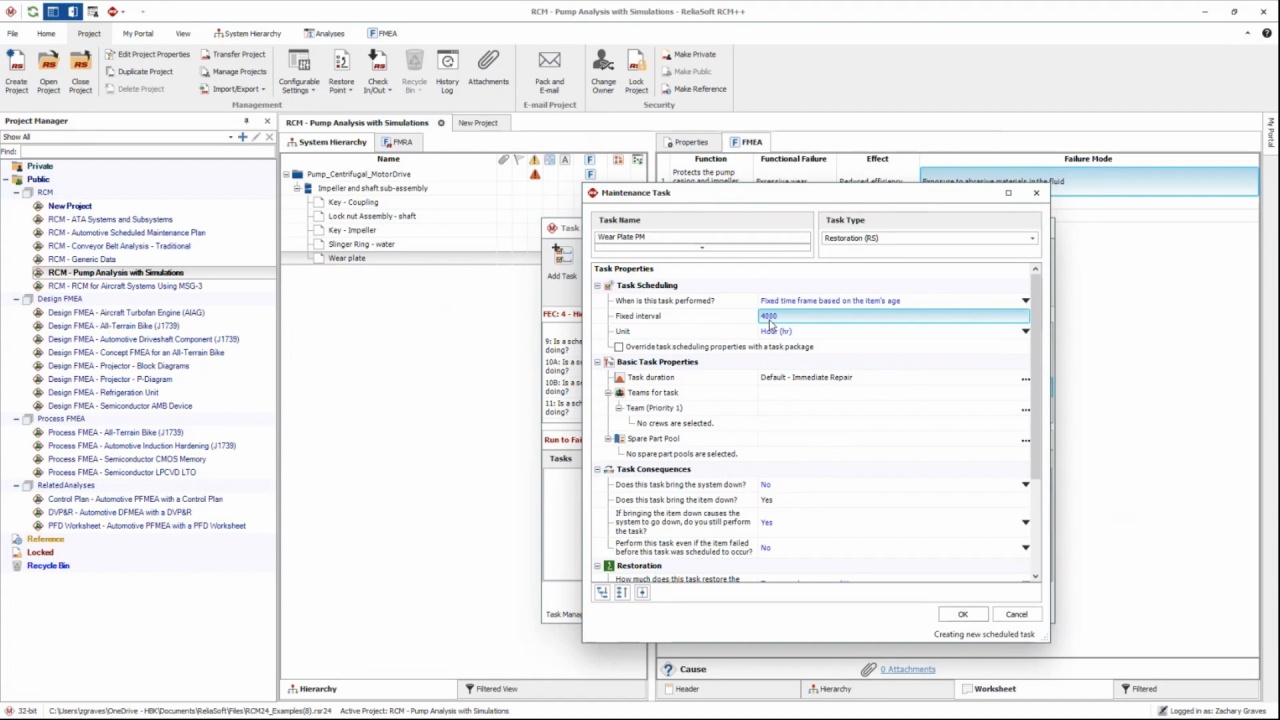Collapse the Related Analyses folder
1280x720 pixels.
[x=17, y=486]
